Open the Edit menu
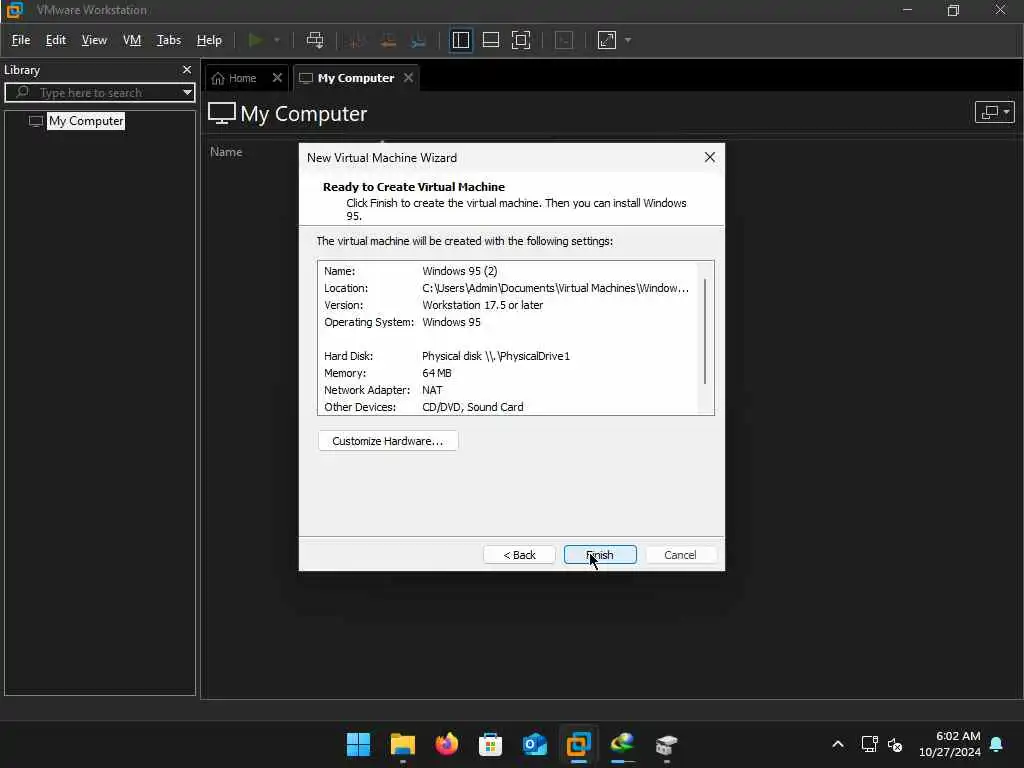The width and height of the screenshot is (1024, 768). pos(56,40)
